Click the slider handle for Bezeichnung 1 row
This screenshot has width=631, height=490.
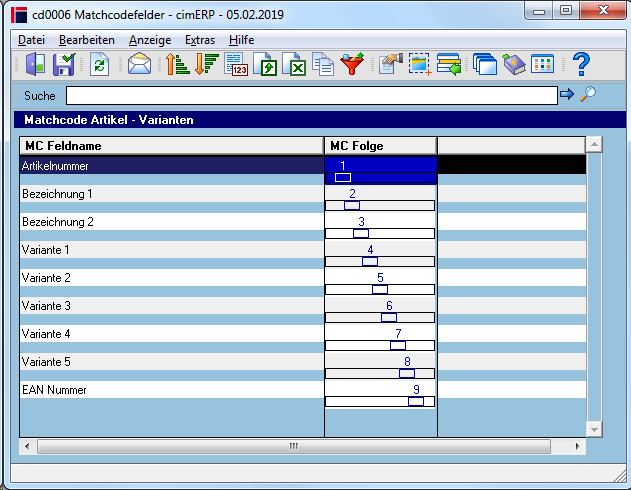(352, 206)
